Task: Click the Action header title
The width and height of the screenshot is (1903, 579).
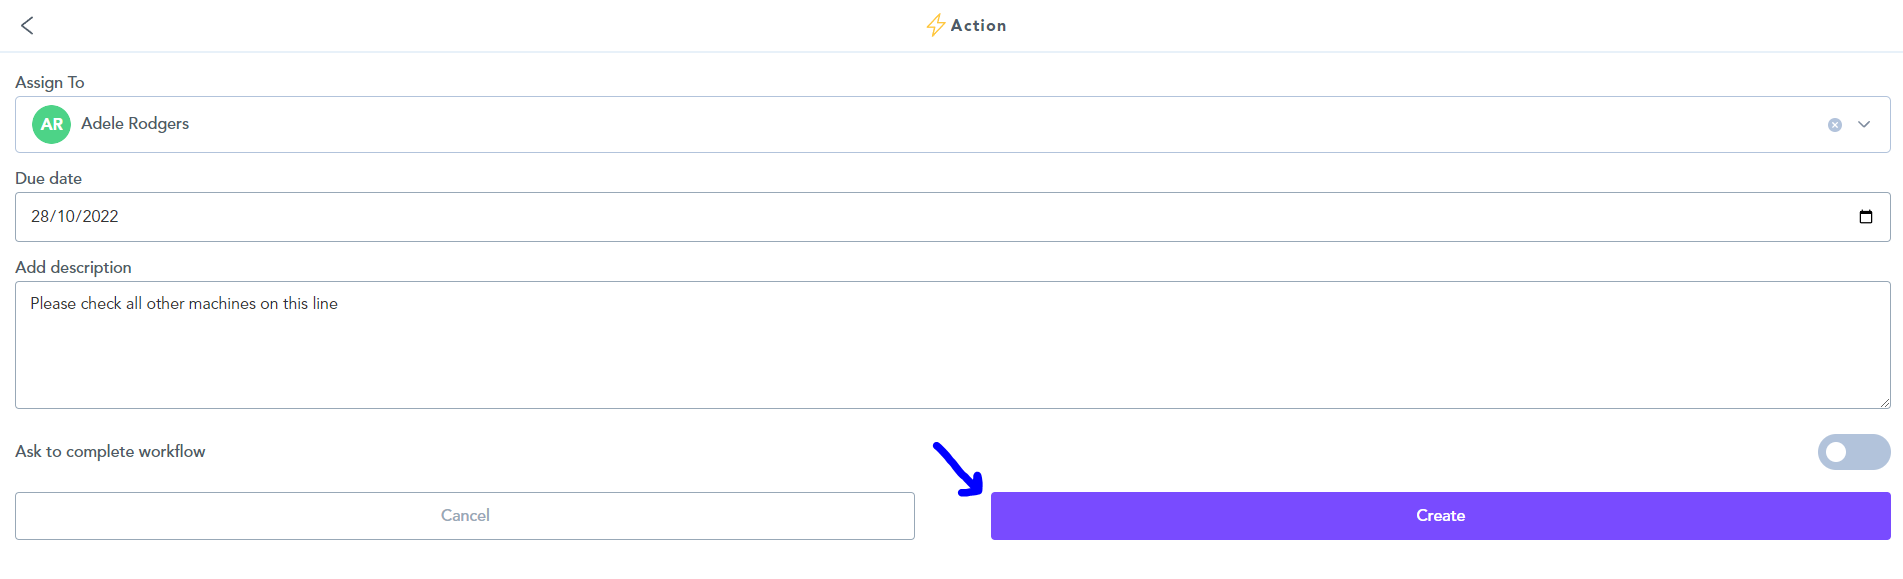Action: (978, 26)
